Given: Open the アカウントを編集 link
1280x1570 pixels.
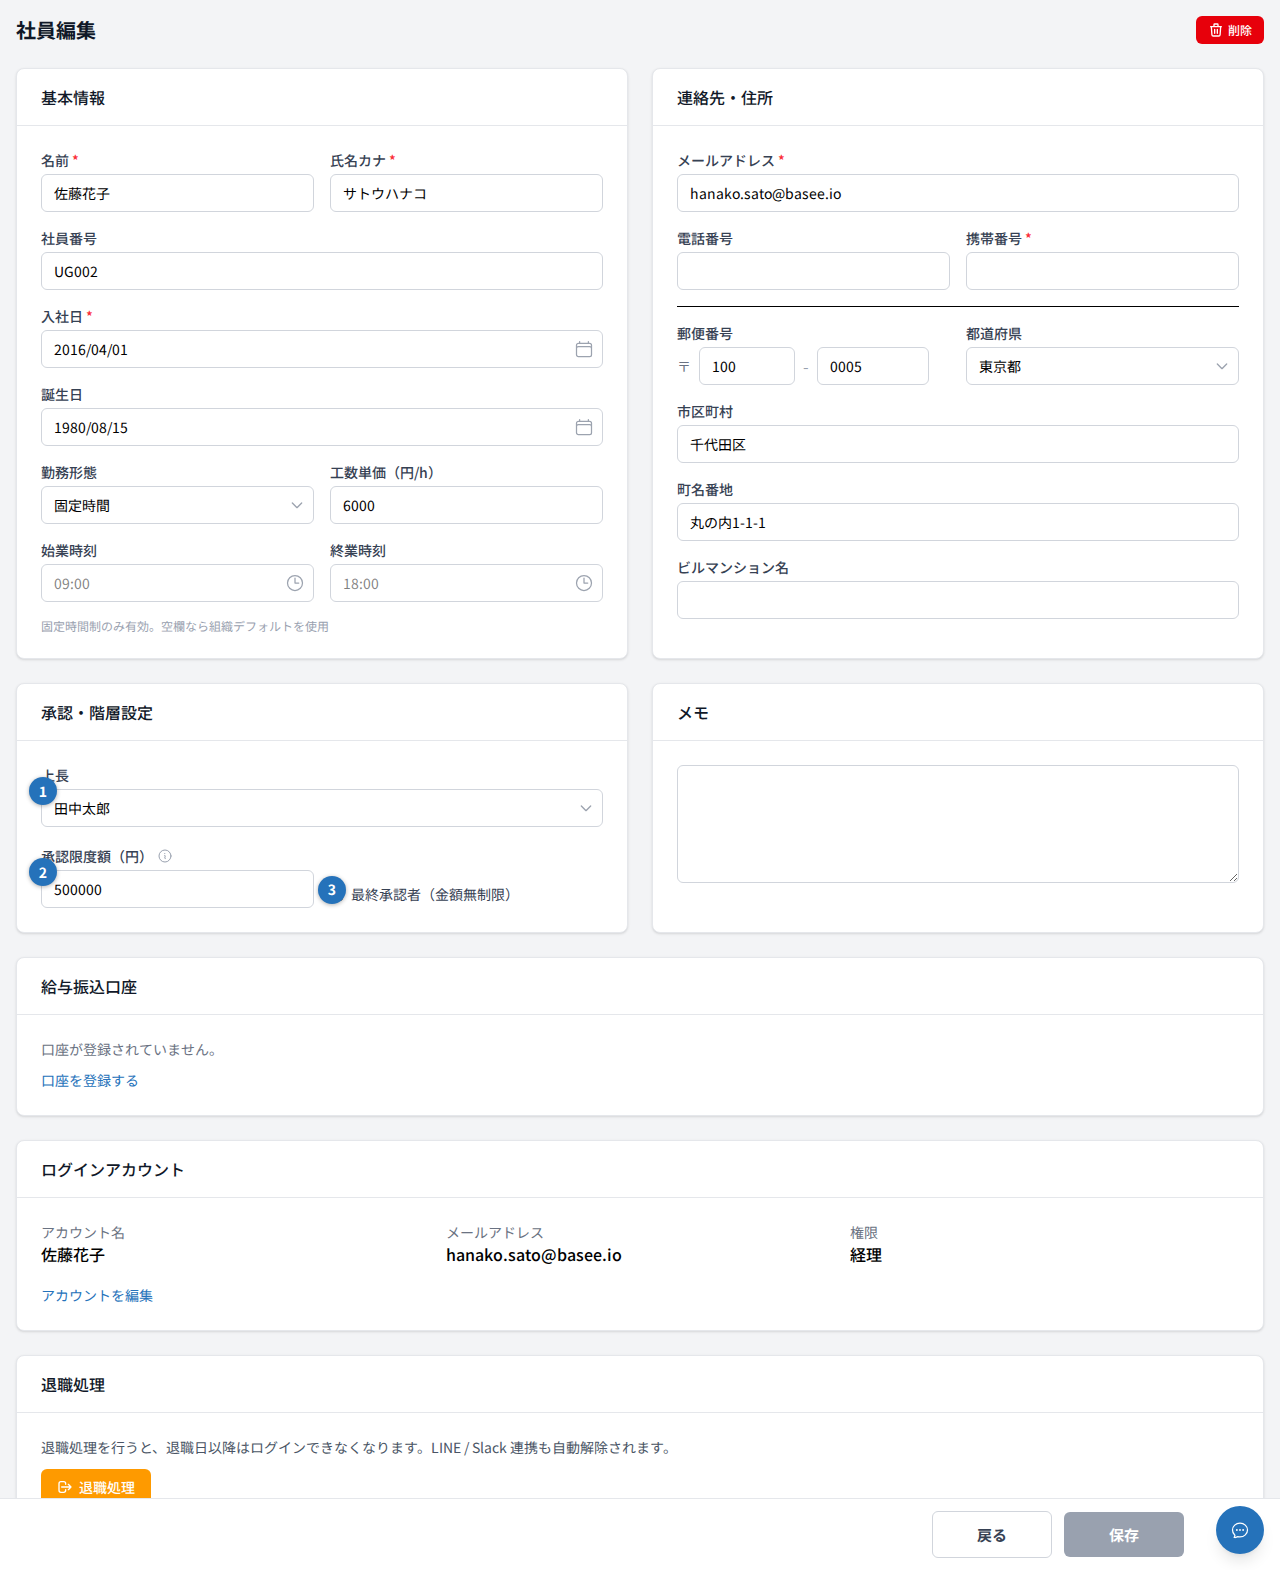Looking at the screenshot, I should click(x=97, y=1296).
